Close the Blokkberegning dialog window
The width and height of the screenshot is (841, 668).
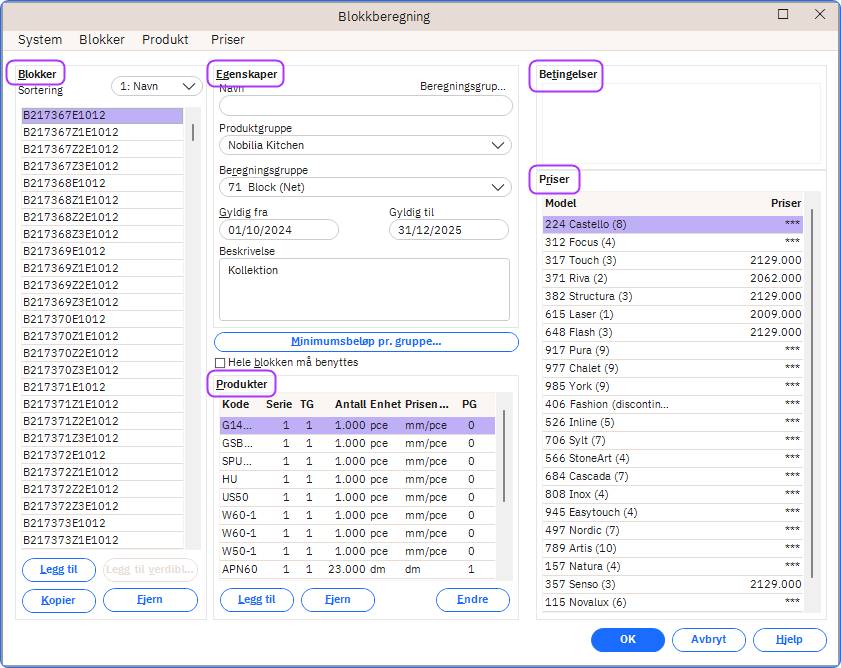point(819,14)
